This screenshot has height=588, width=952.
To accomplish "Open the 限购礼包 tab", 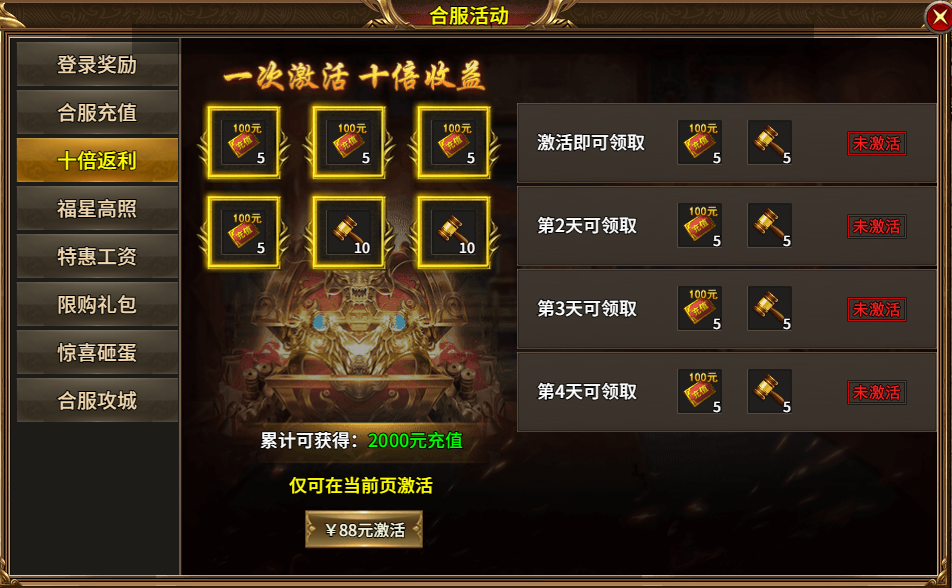I will [x=97, y=304].
